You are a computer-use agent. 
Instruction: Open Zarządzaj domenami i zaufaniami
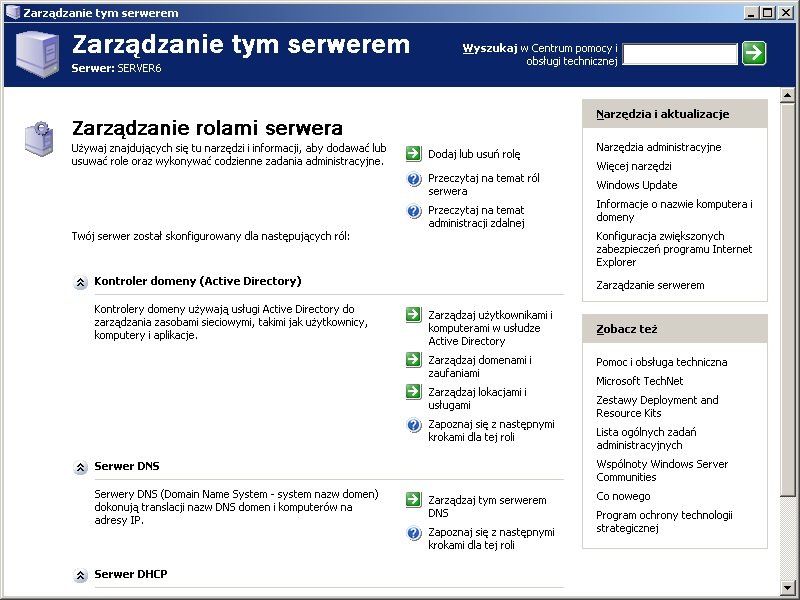coord(480,366)
